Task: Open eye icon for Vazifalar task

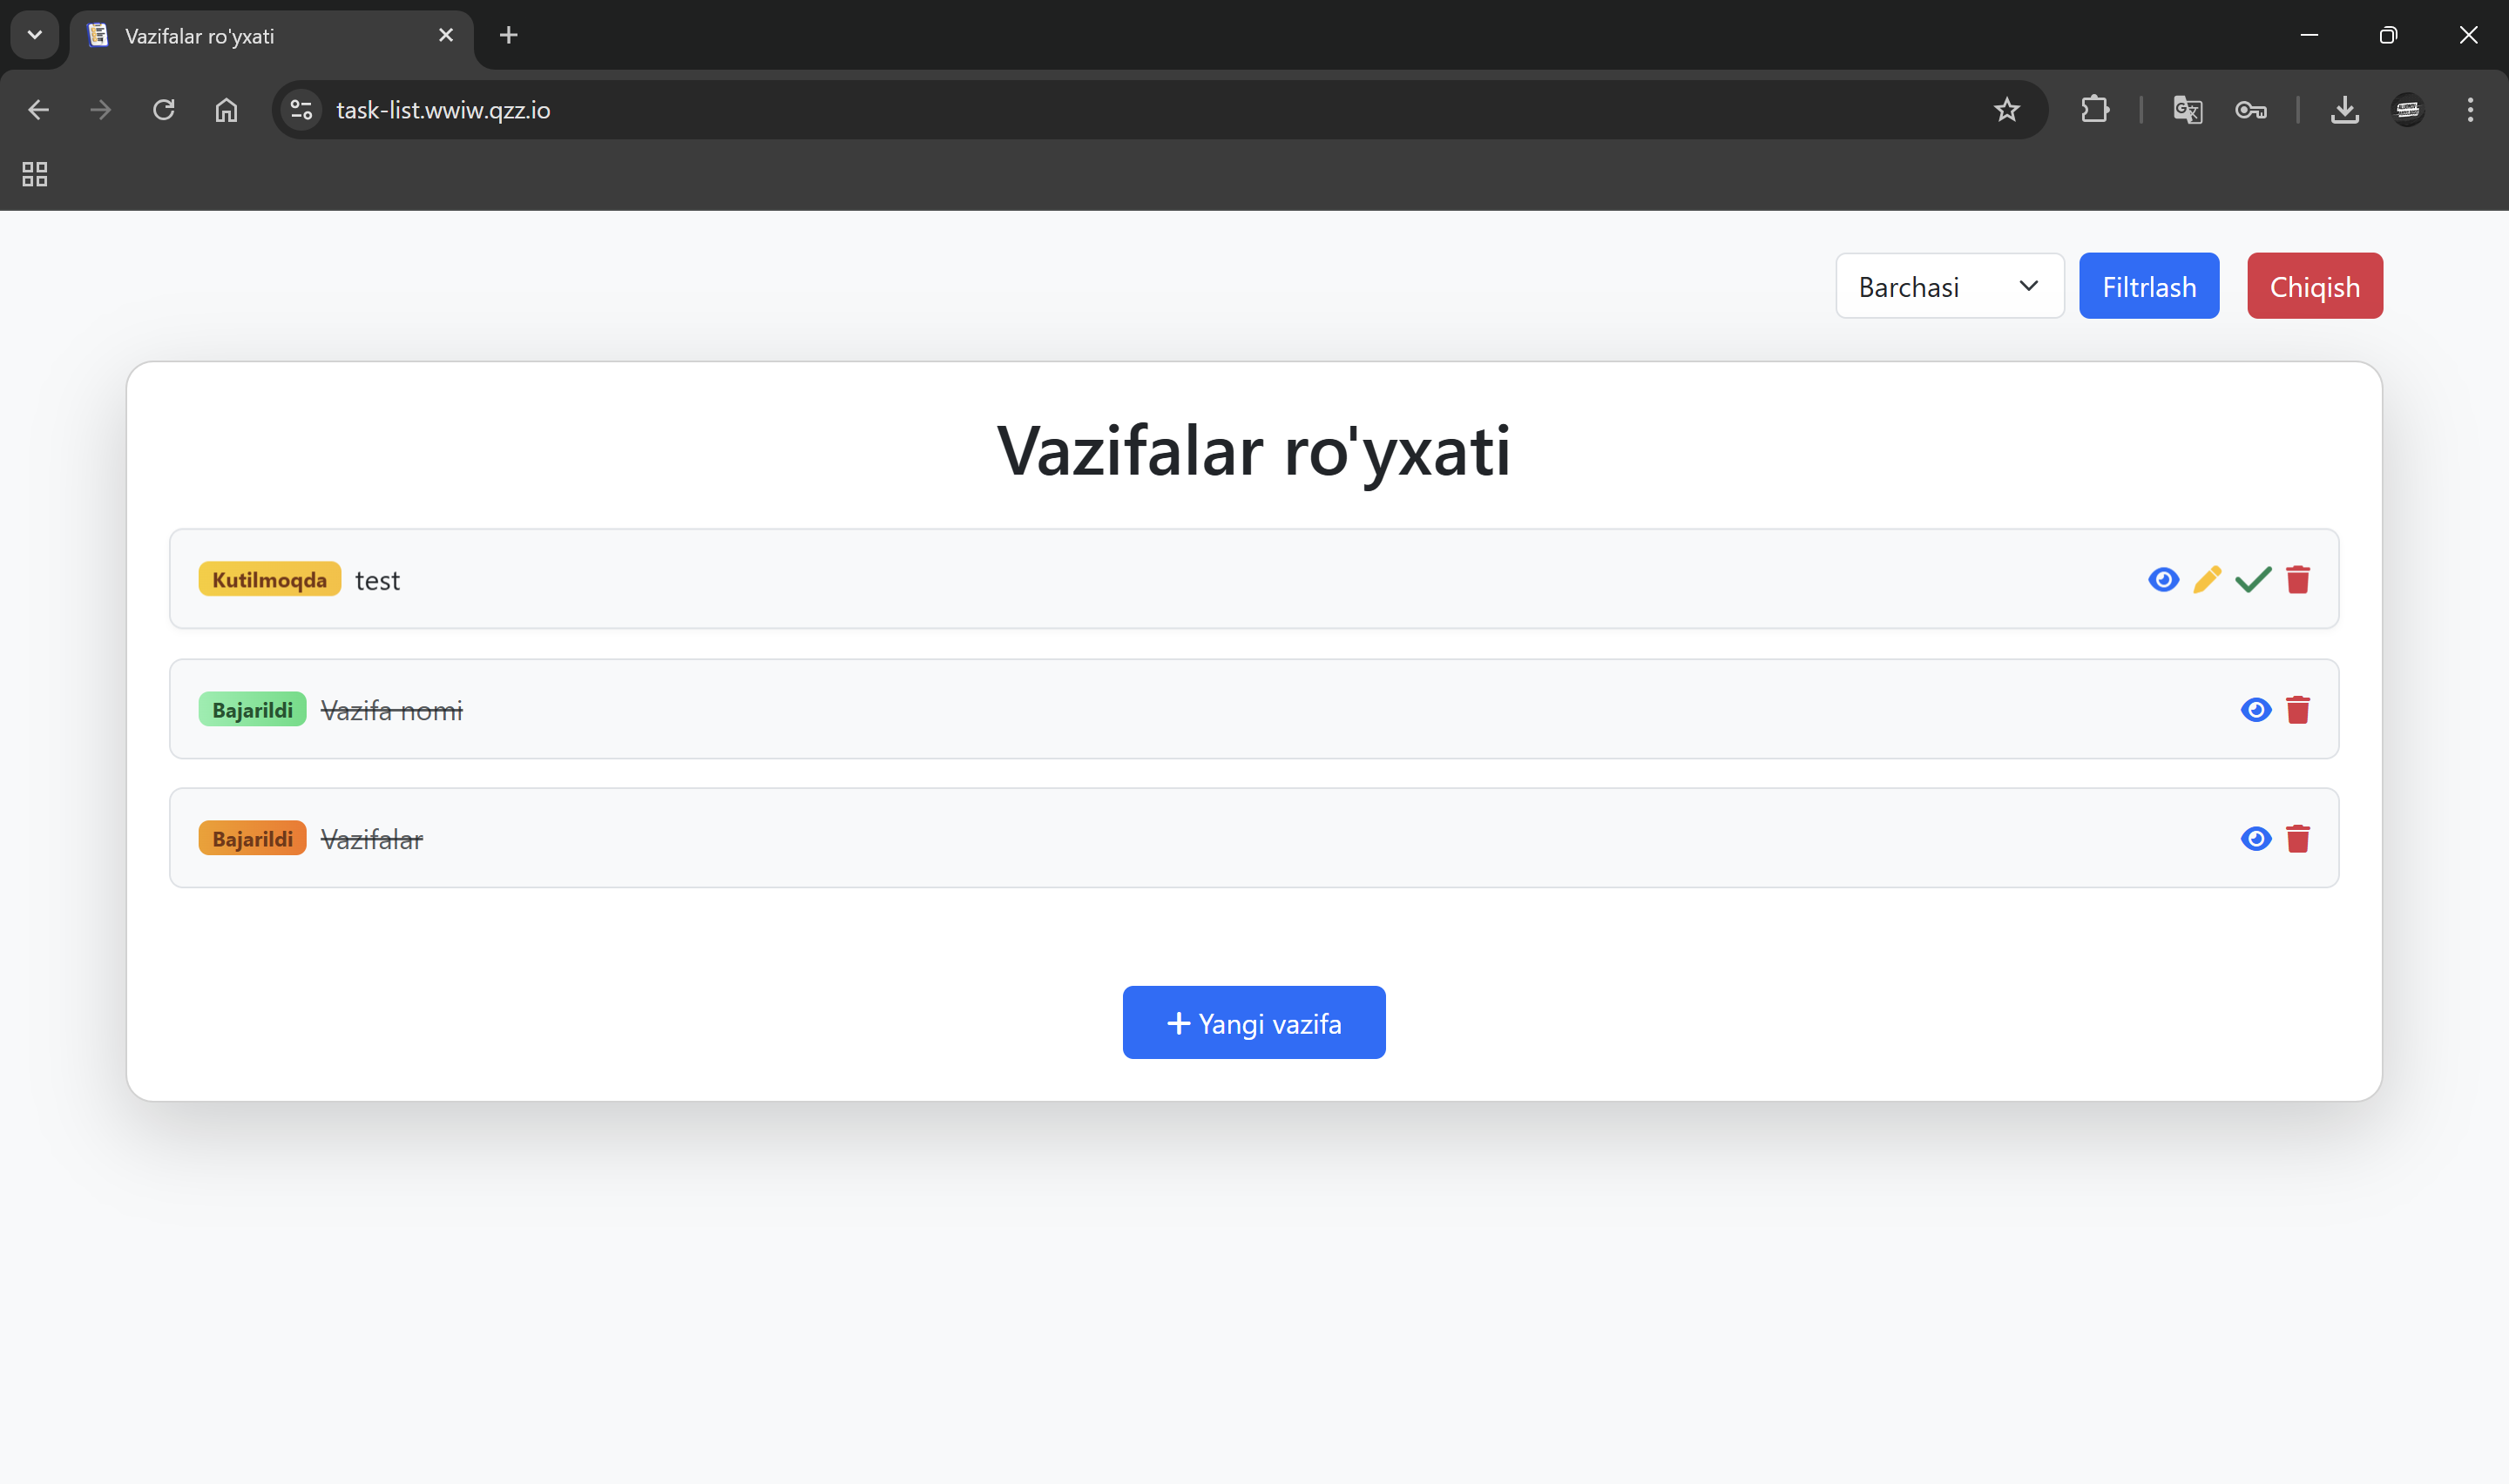Action: [x=2256, y=839]
